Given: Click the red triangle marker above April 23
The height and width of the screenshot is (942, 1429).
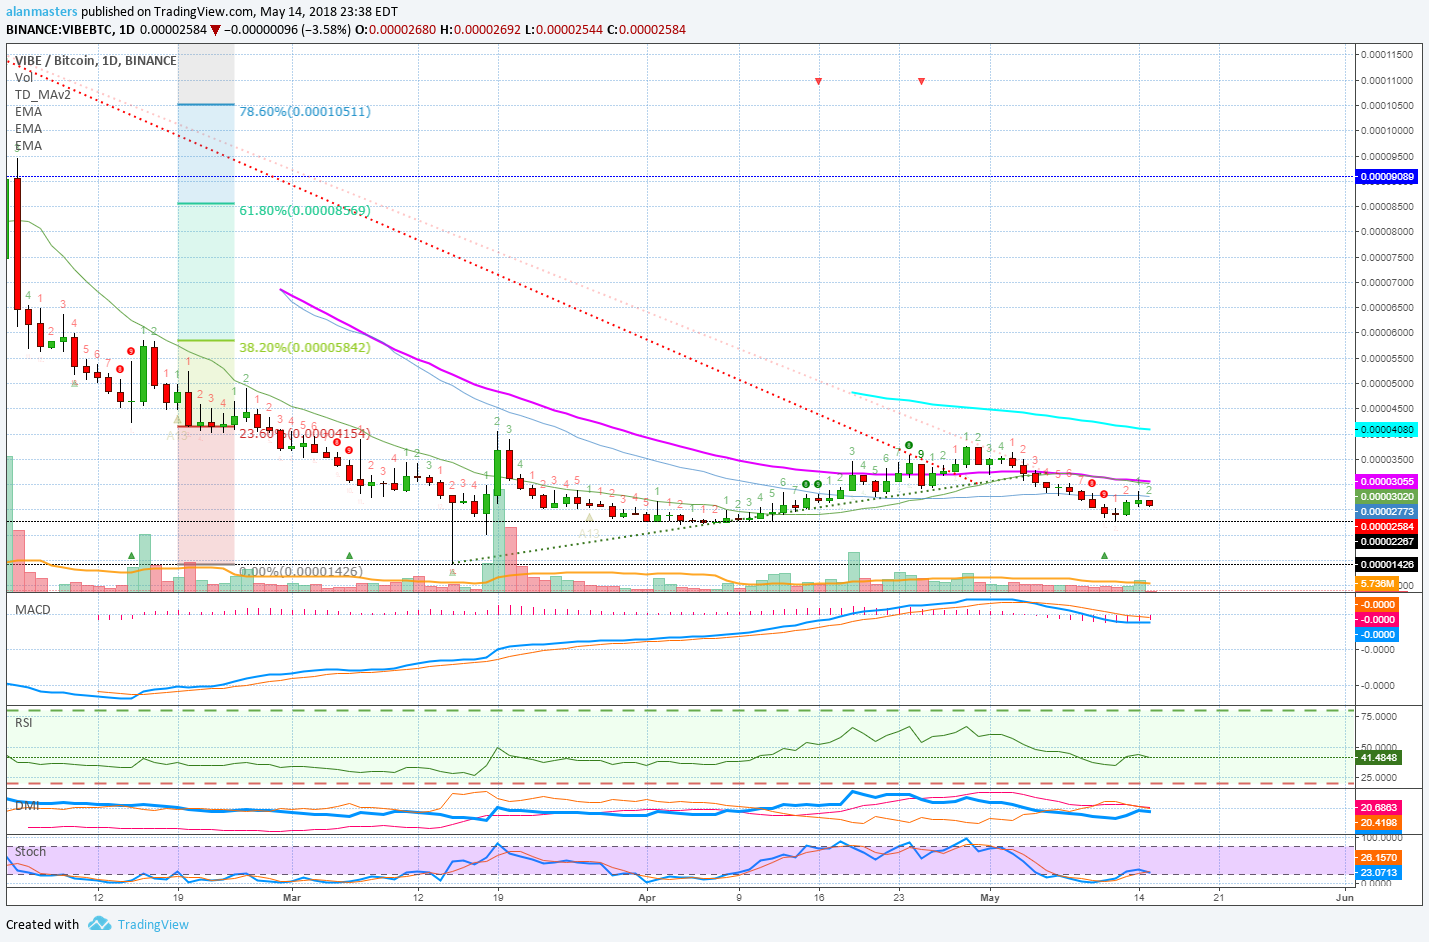Looking at the screenshot, I should tap(921, 81).
